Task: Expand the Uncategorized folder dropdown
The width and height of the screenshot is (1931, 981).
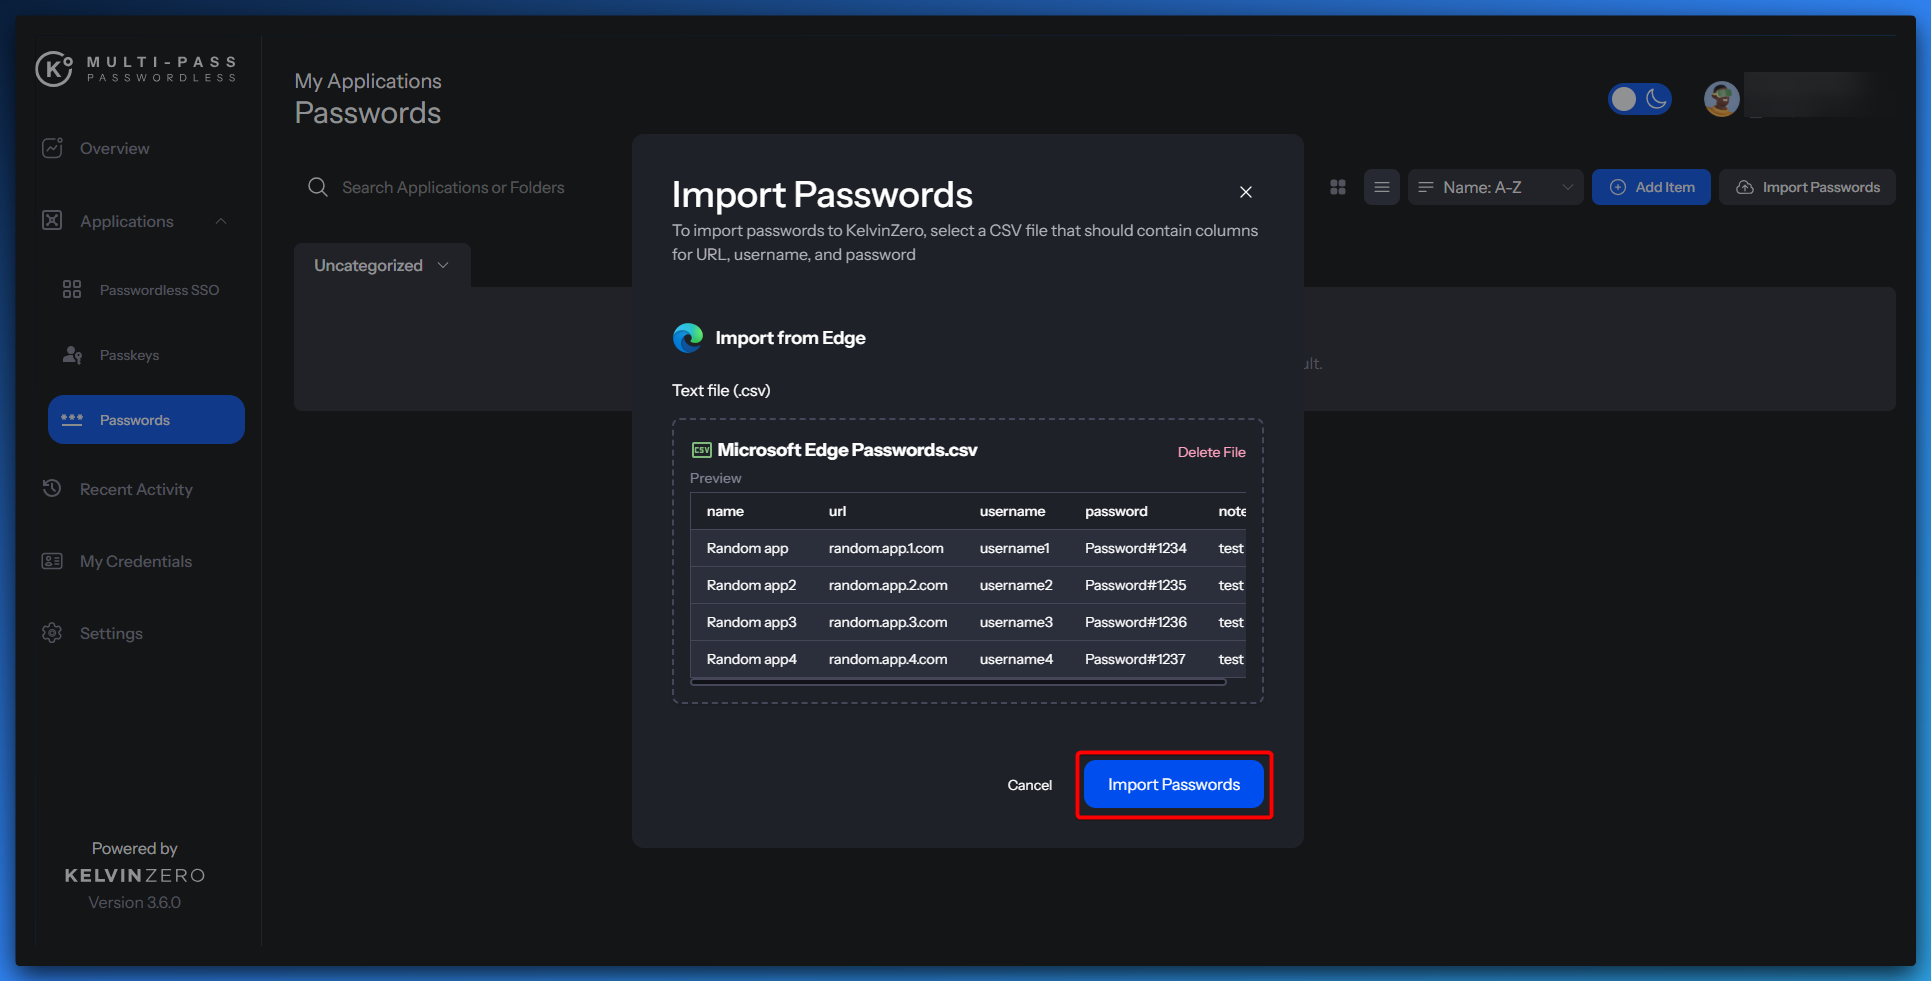Action: point(443,265)
